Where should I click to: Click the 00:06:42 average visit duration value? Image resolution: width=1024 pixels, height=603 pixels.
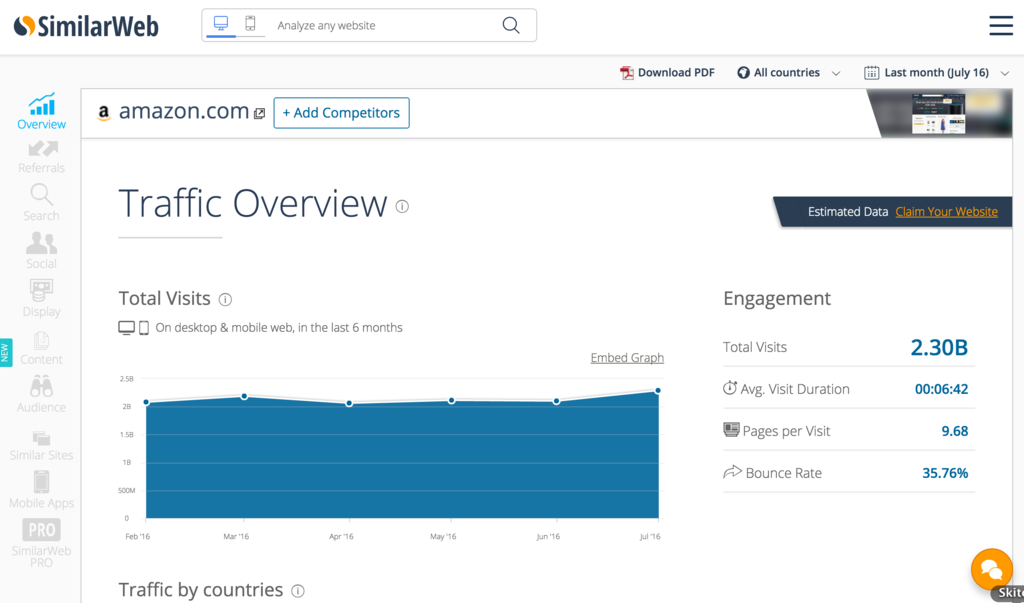coord(941,389)
